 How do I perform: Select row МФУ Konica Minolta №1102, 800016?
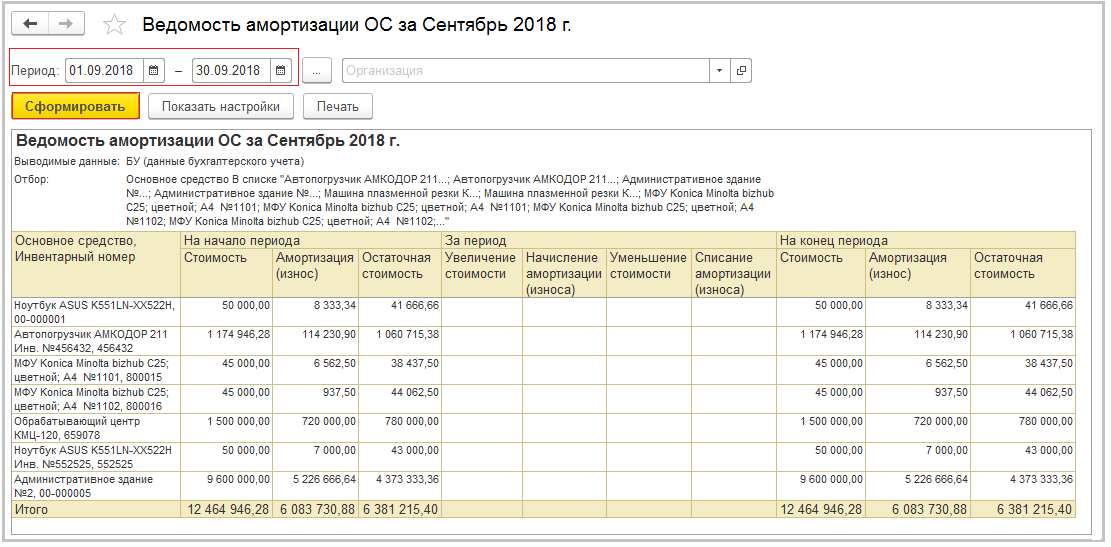pyautogui.click(x=543, y=399)
